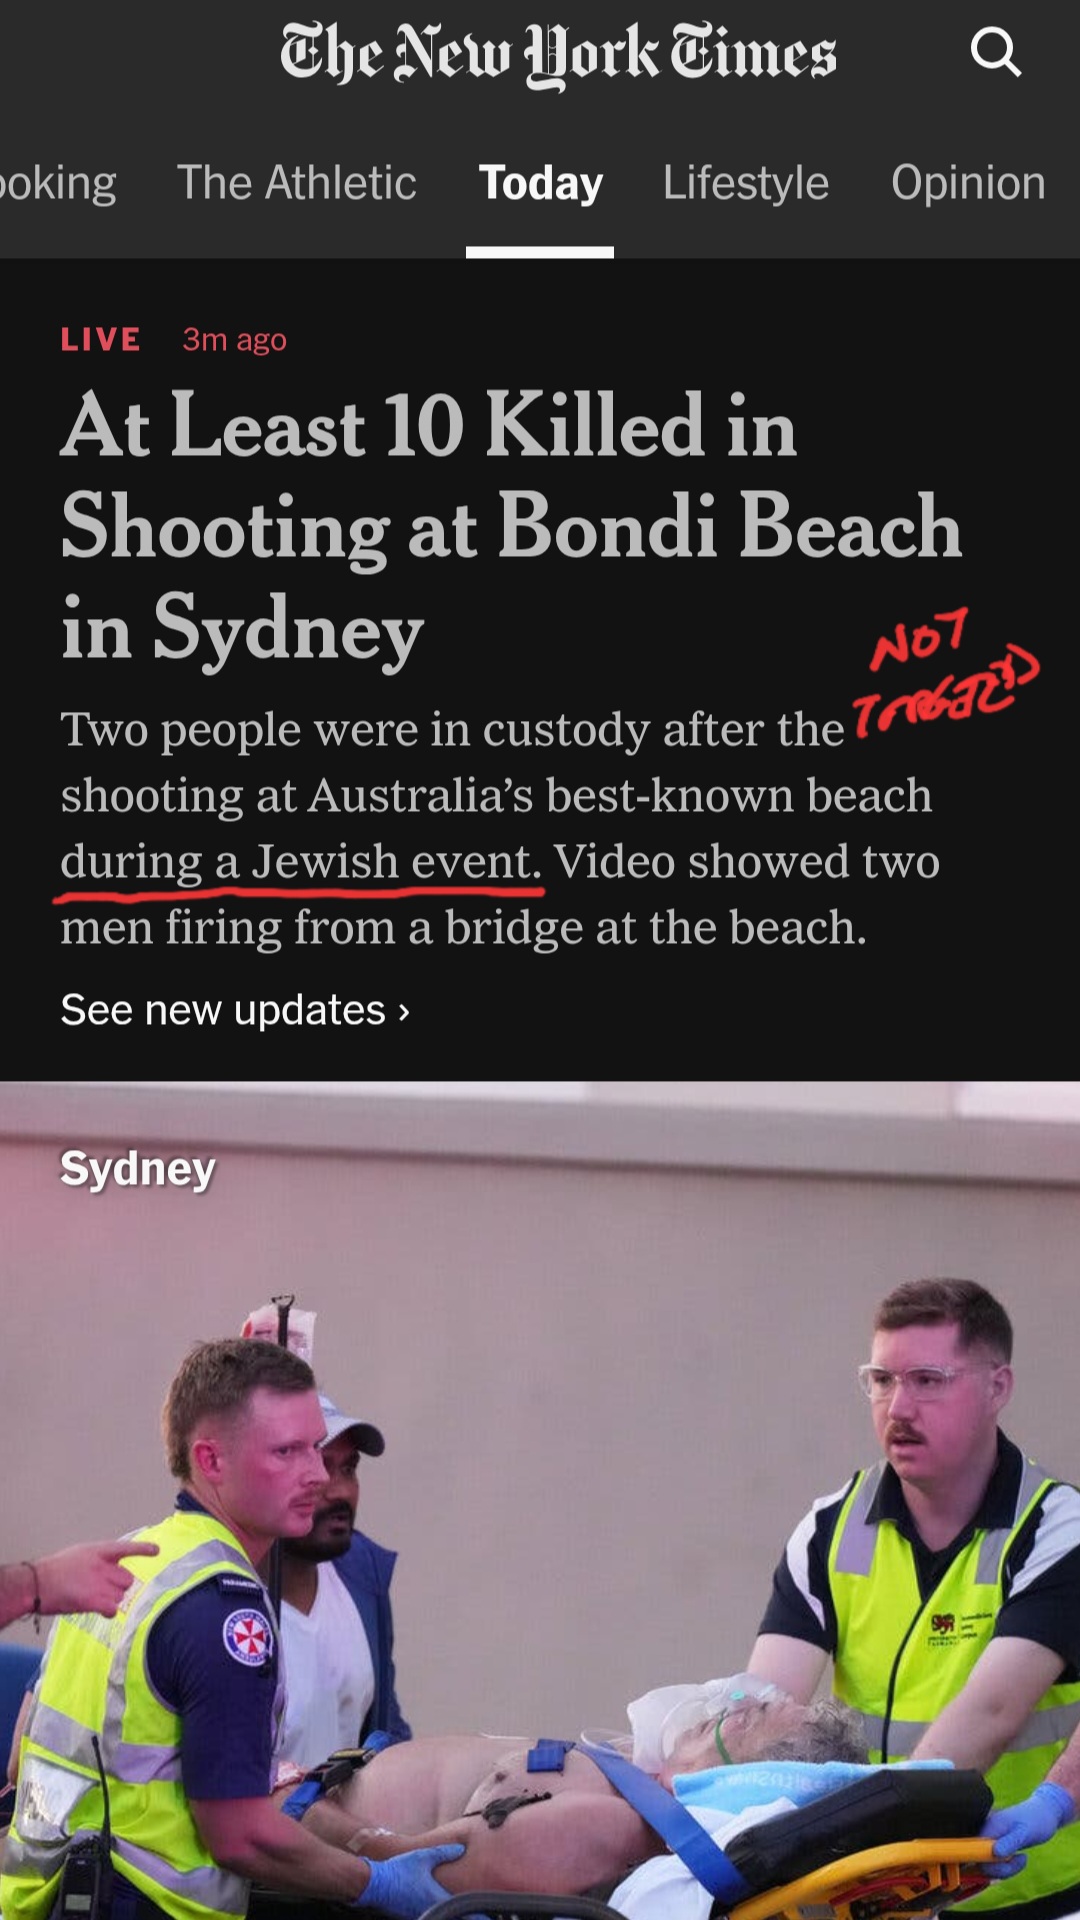Tap The New York Times logo
The width and height of the screenshot is (1080, 1920).
[558, 54]
